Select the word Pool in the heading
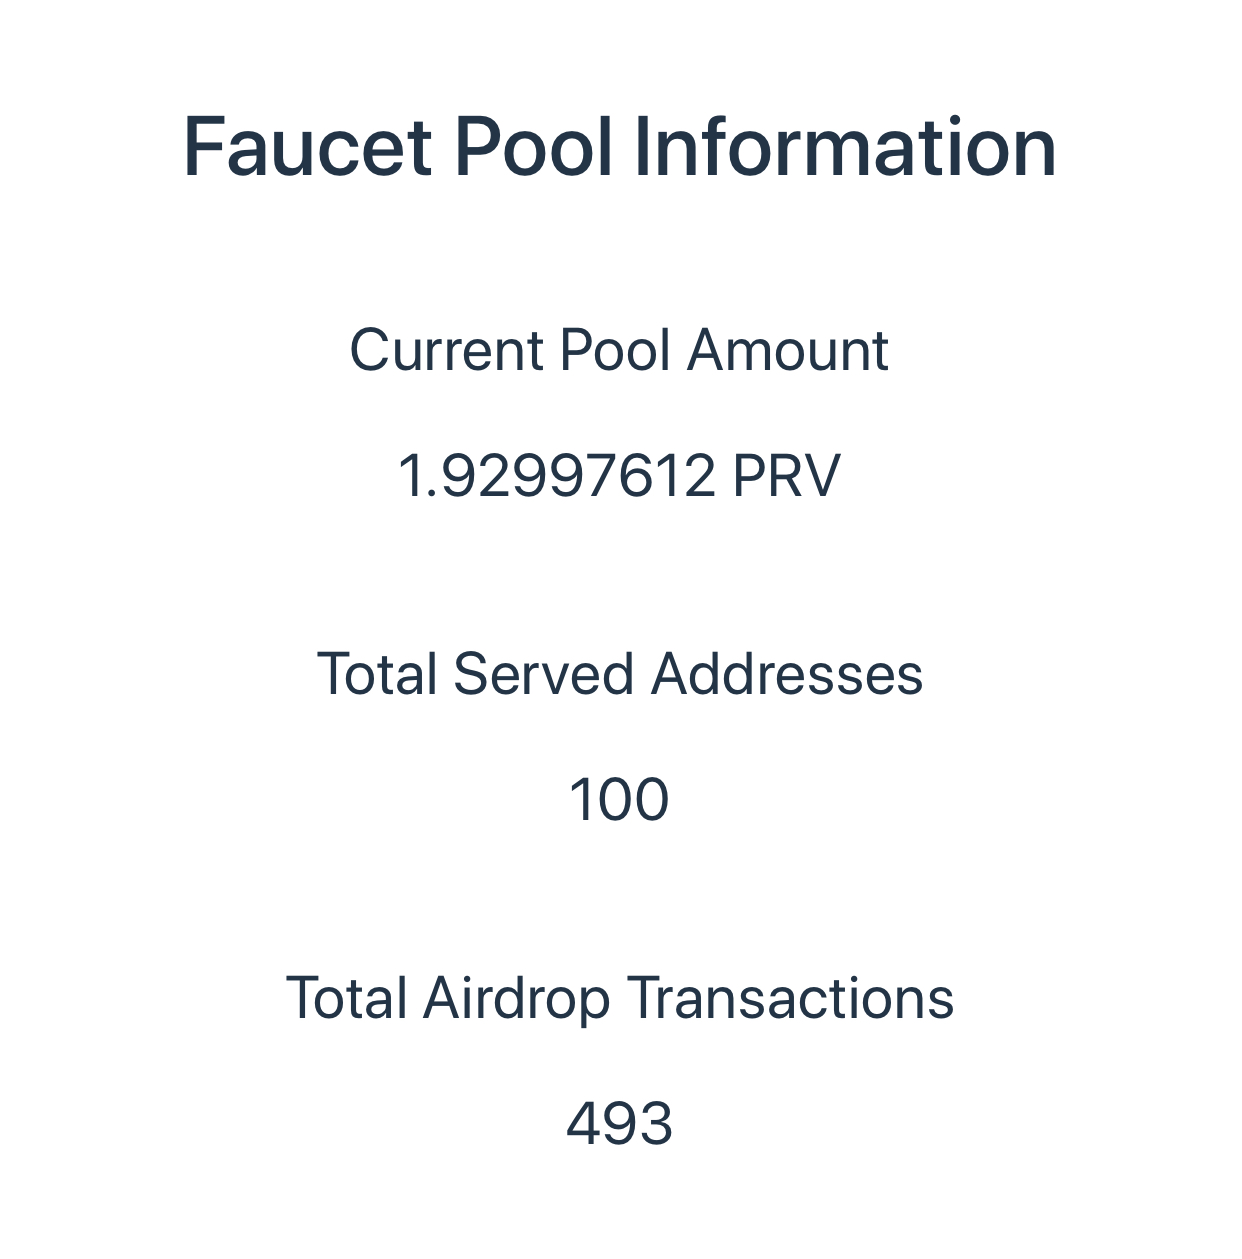This screenshot has width=1242, height=1259. click(533, 147)
